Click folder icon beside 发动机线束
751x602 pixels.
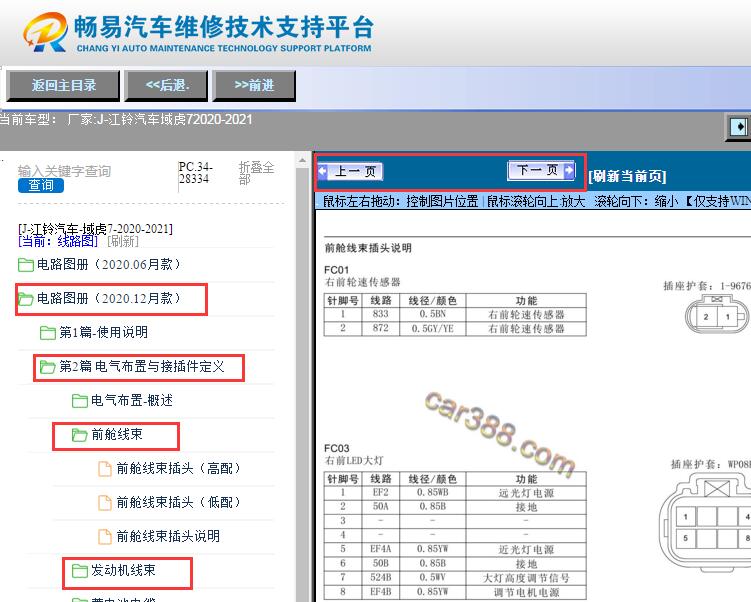(x=80, y=571)
